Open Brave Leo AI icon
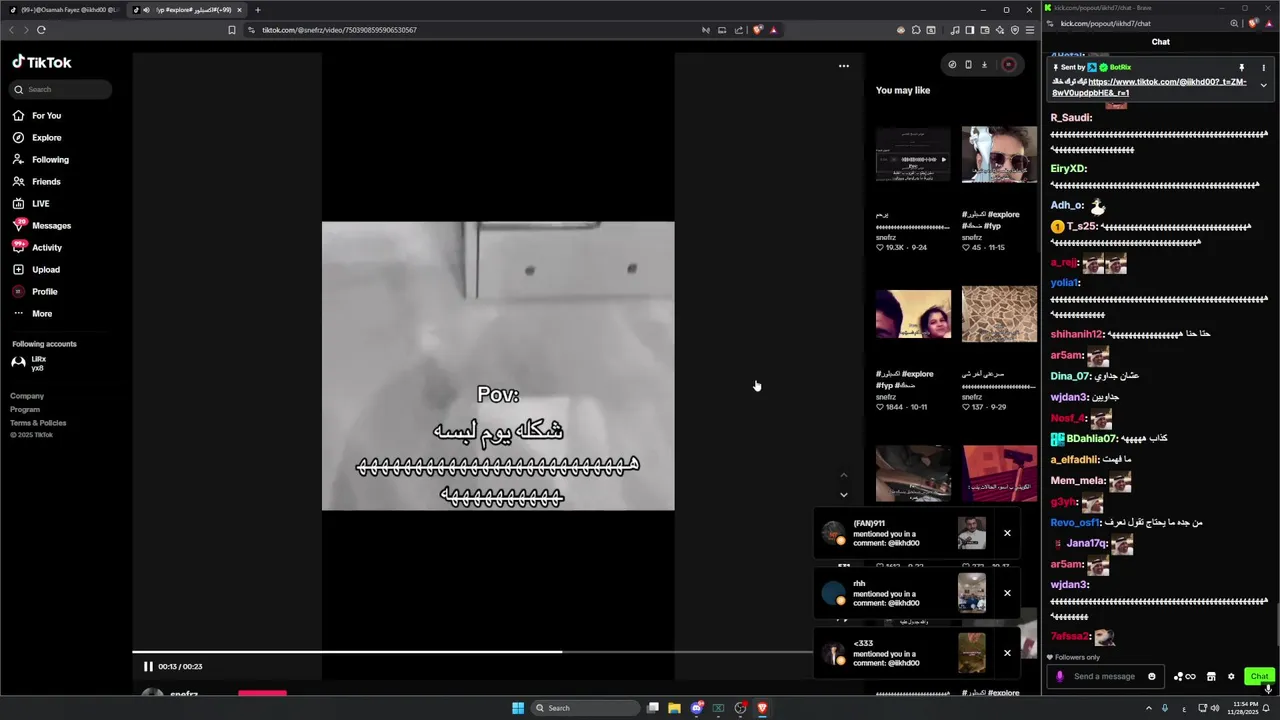Screen dimensions: 1280x720 point(1000,30)
